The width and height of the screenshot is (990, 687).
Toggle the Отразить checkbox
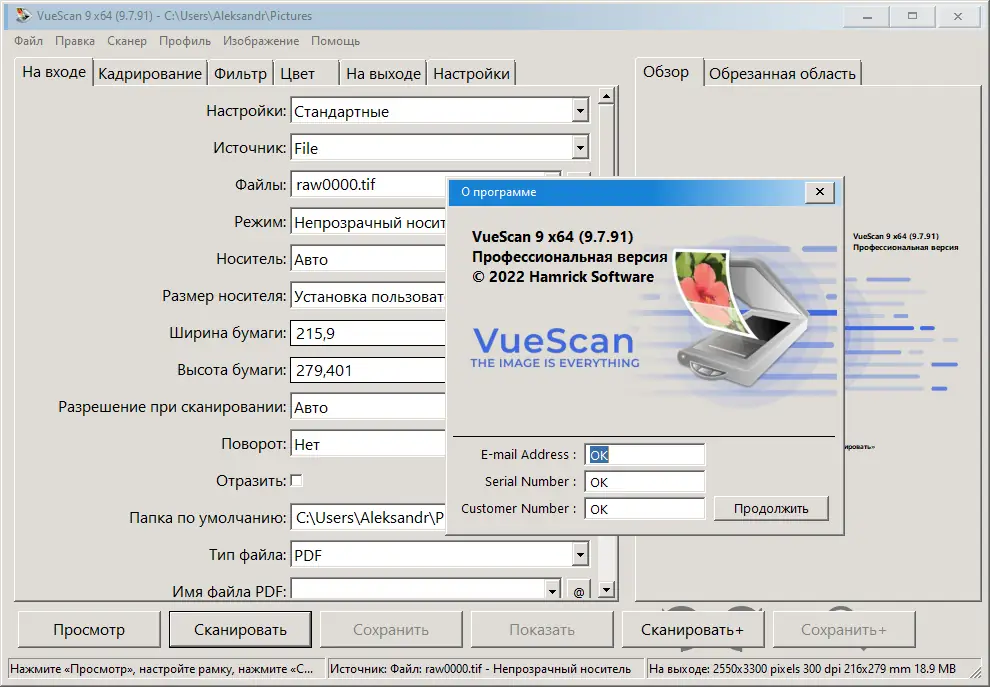296,481
